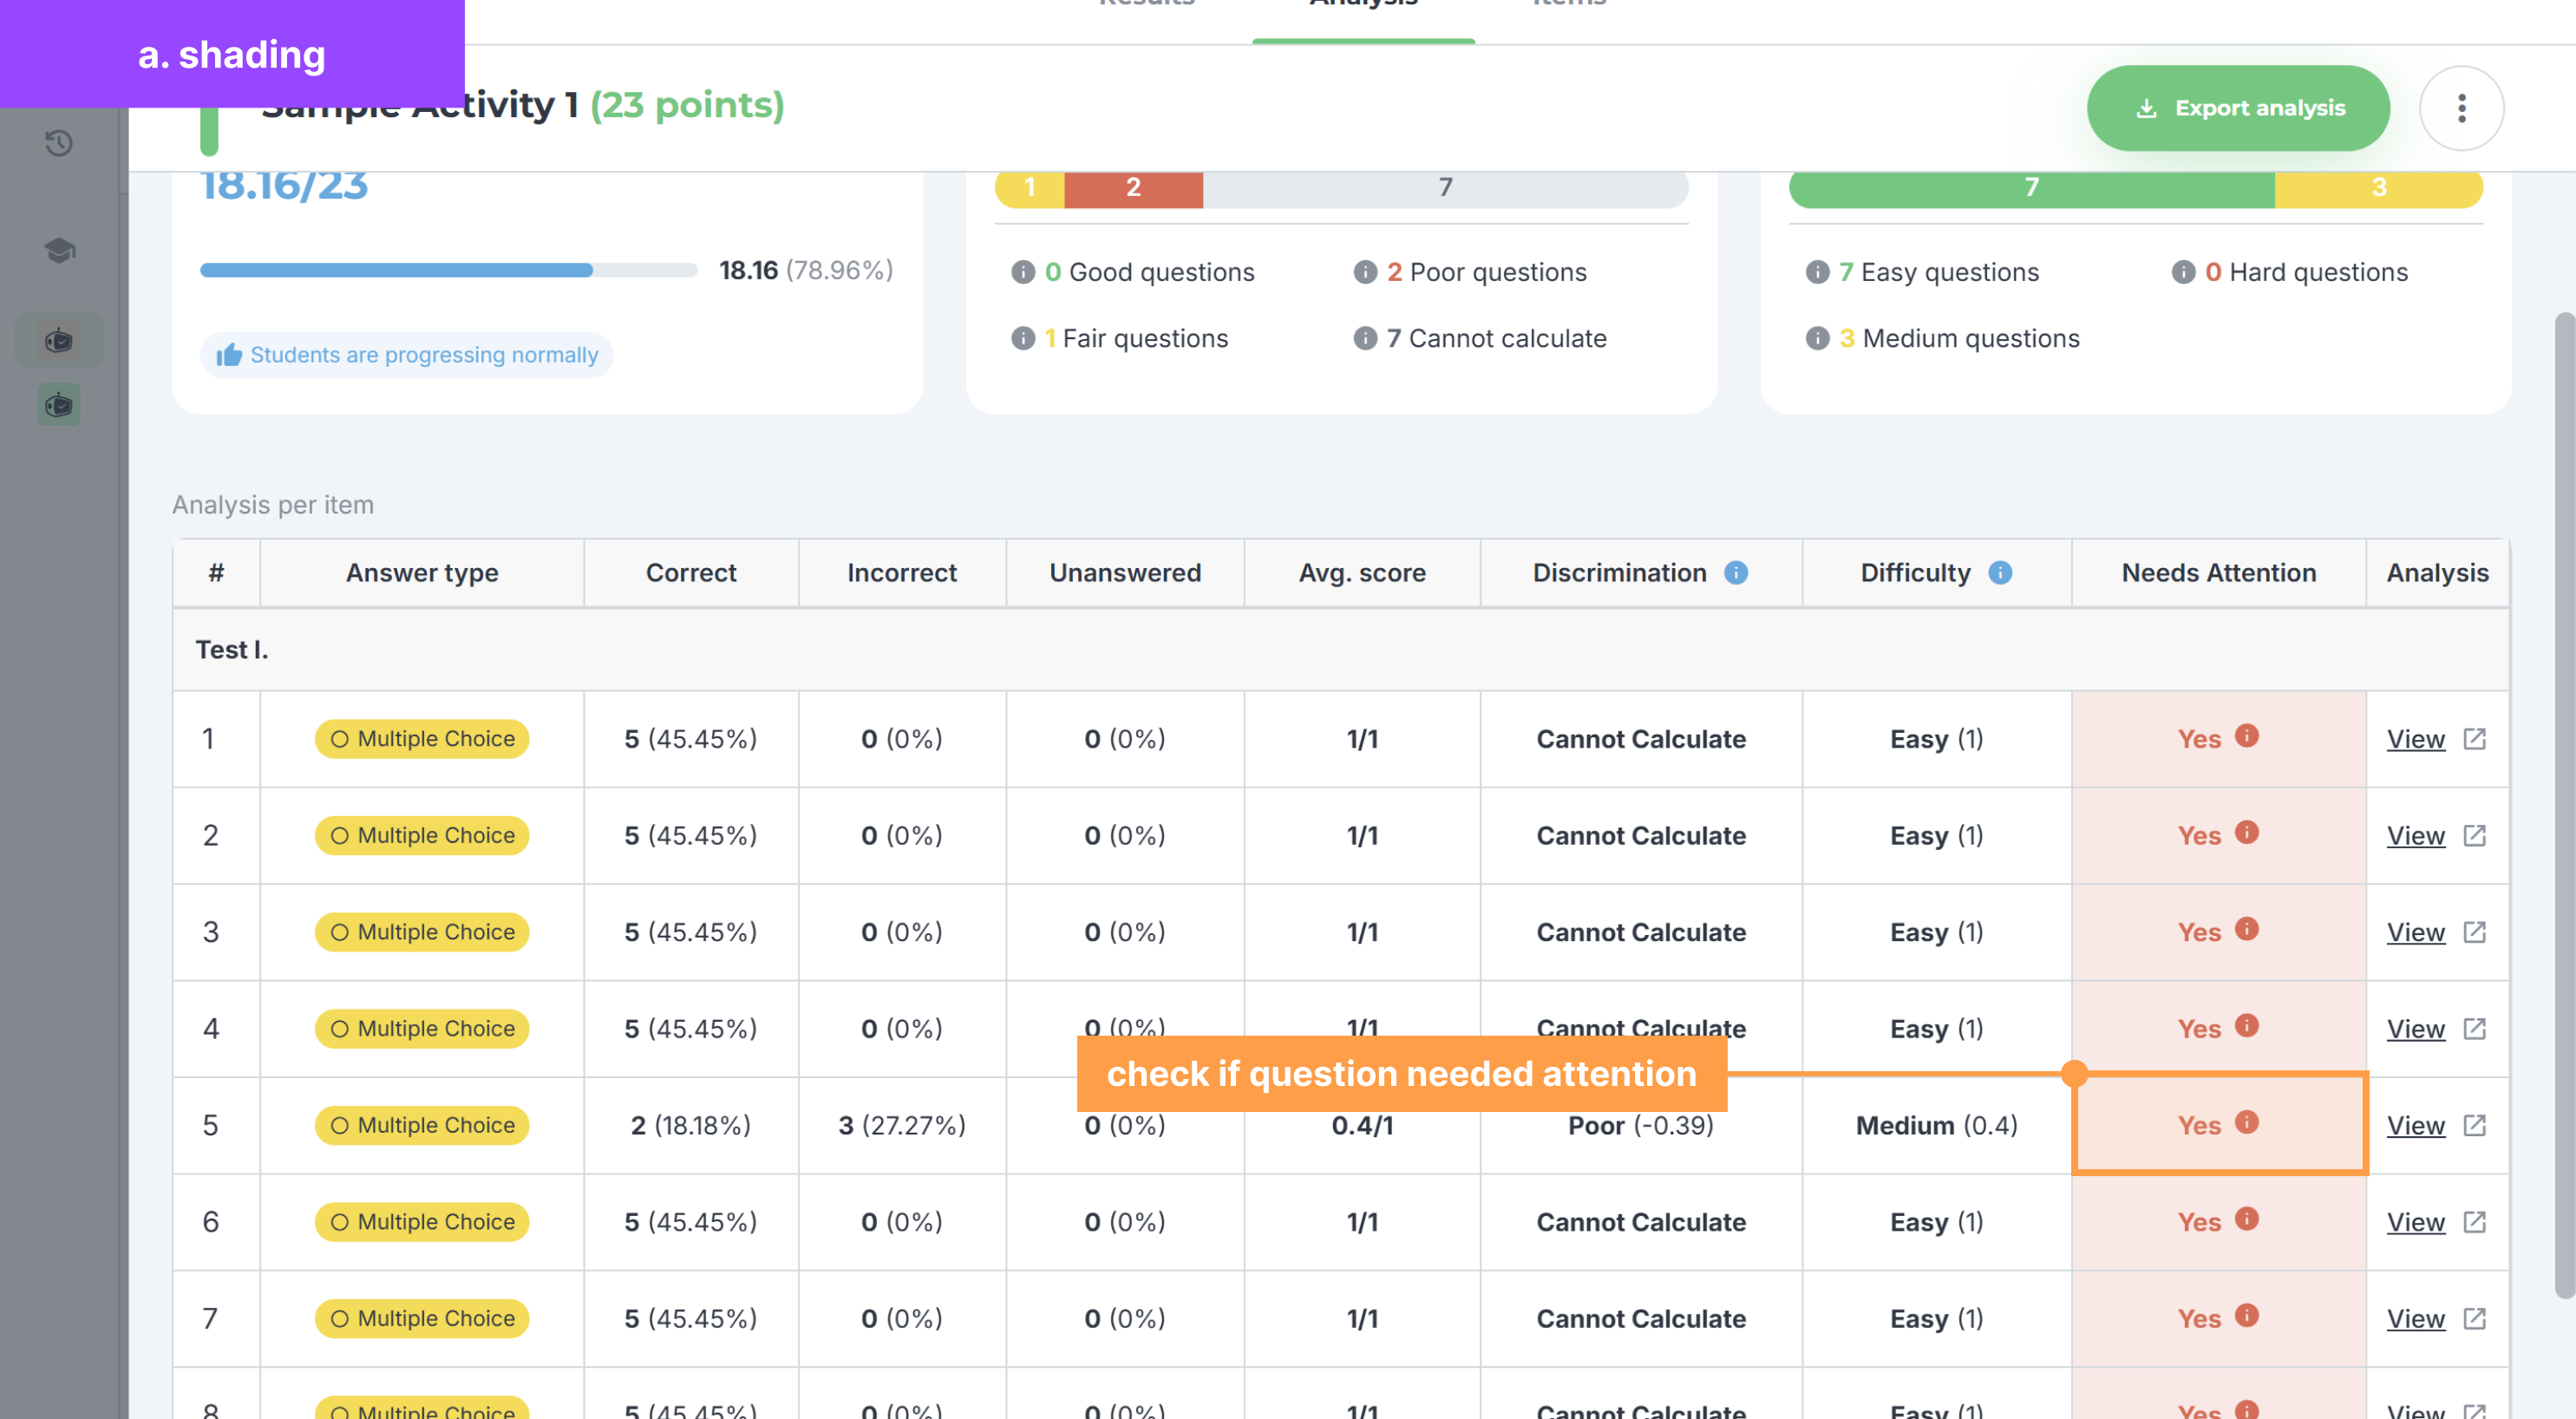Click the info icon beside Good questions
The height and width of the screenshot is (1419, 2576).
click(1022, 272)
